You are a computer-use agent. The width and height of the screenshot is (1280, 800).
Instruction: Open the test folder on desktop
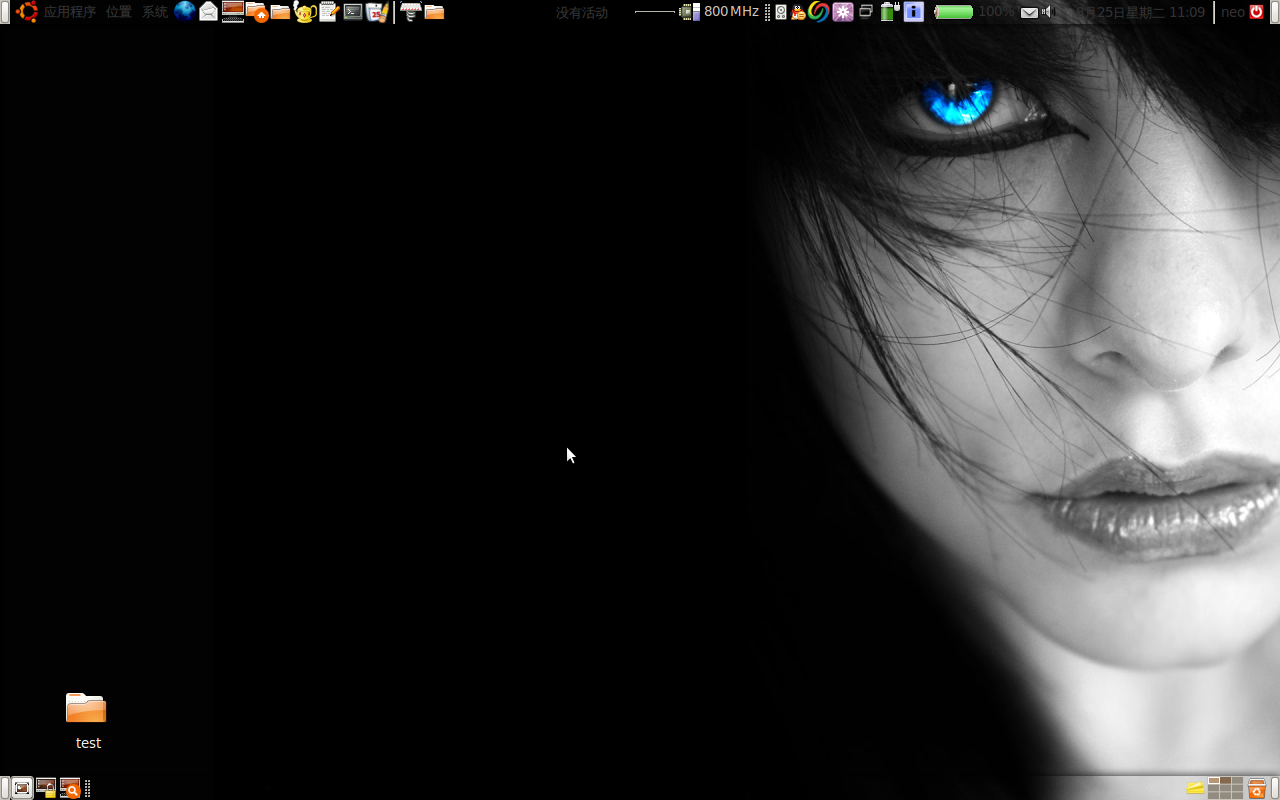[x=87, y=720]
